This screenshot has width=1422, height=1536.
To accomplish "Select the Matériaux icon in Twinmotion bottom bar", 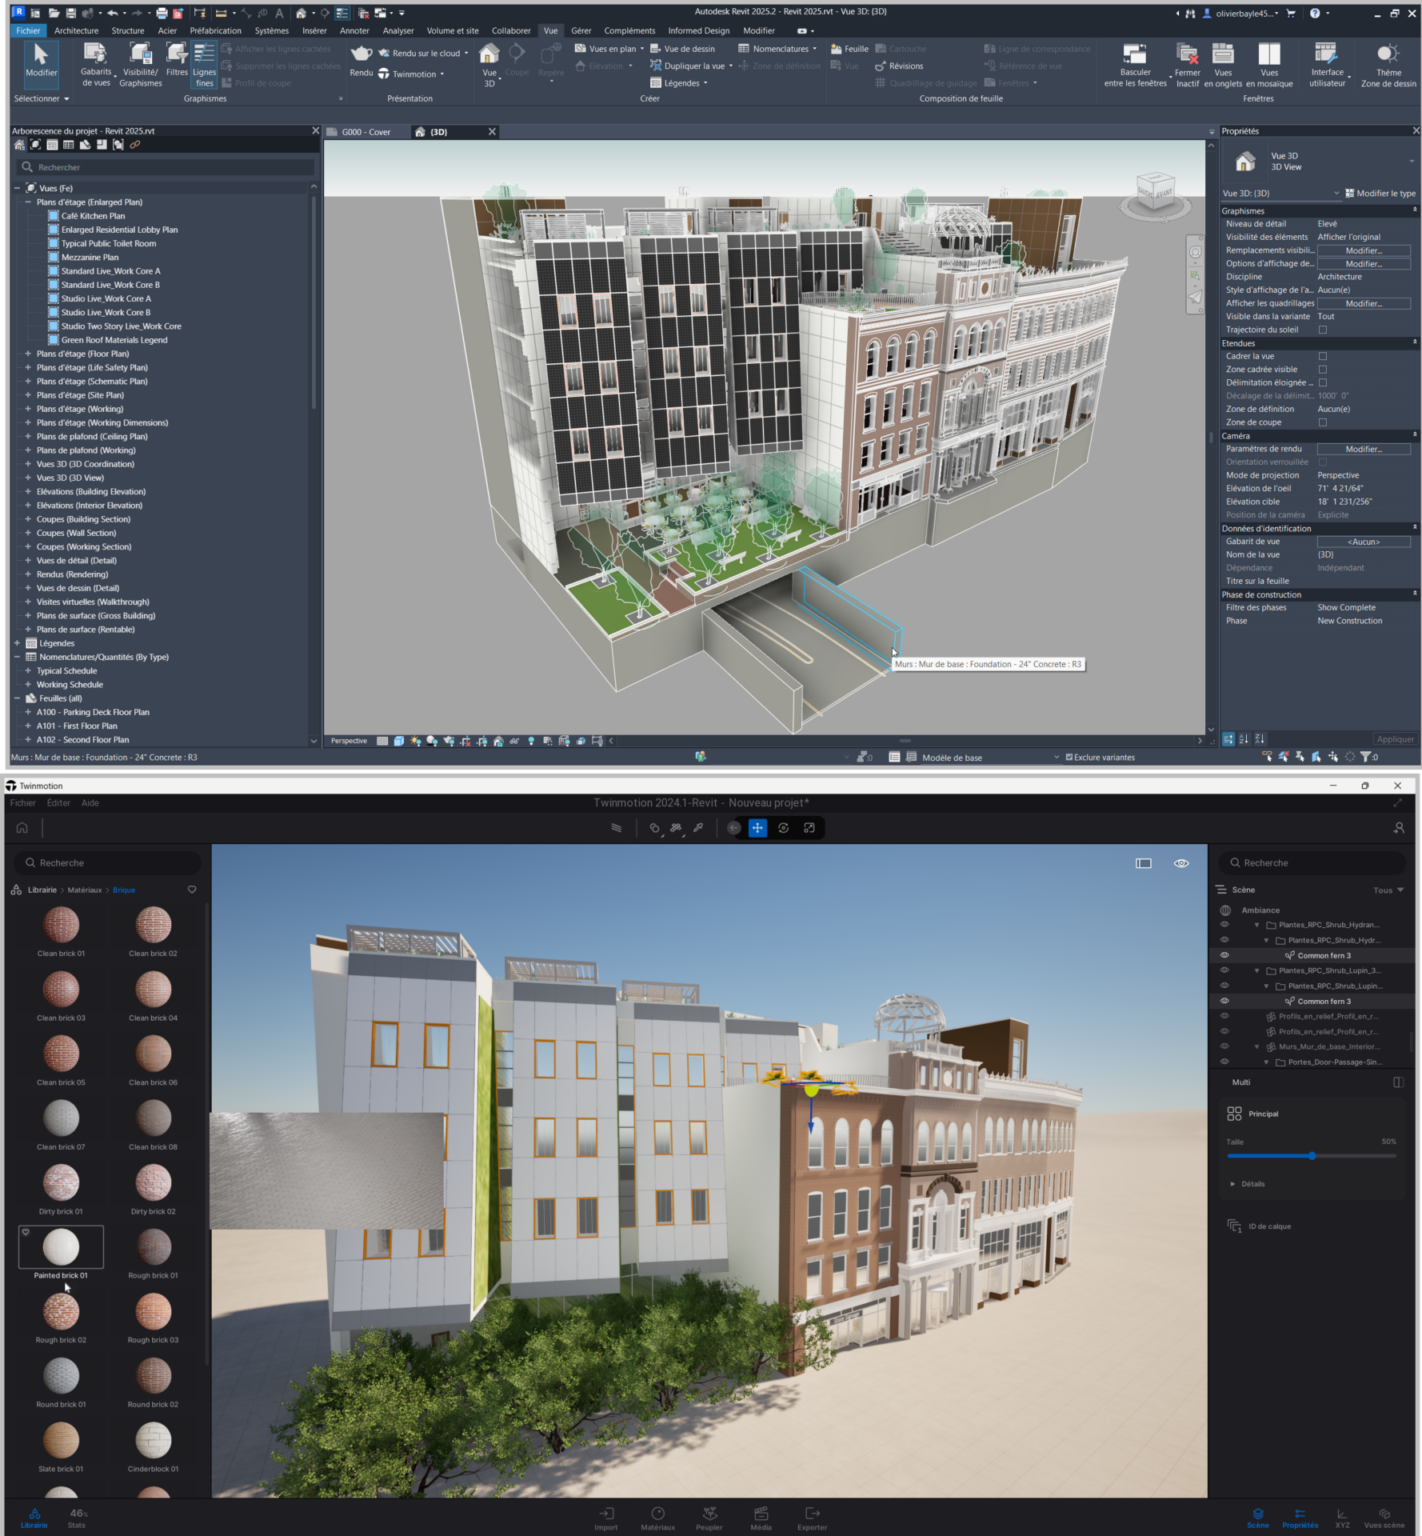I will (x=659, y=1516).
